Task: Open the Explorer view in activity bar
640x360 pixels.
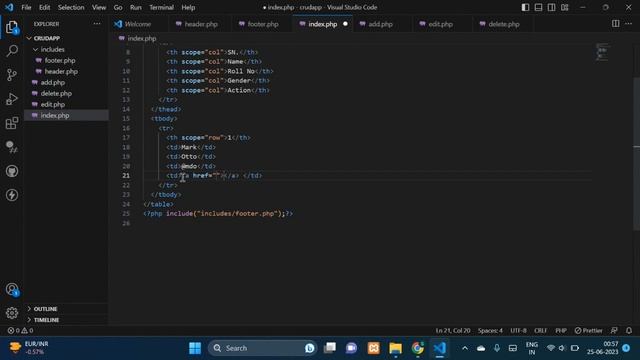Action: coord(12,27)
